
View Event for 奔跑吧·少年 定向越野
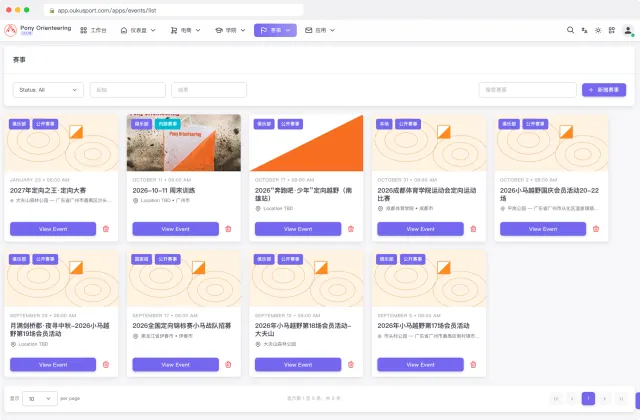(298, 229)
